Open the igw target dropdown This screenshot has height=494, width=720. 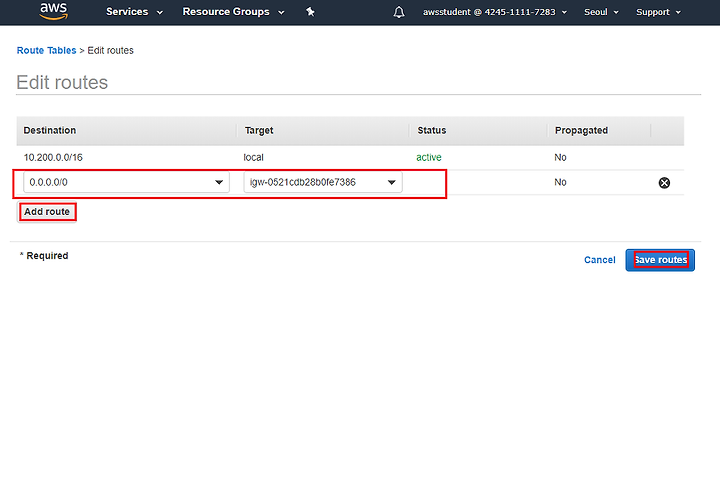(323, 182)
